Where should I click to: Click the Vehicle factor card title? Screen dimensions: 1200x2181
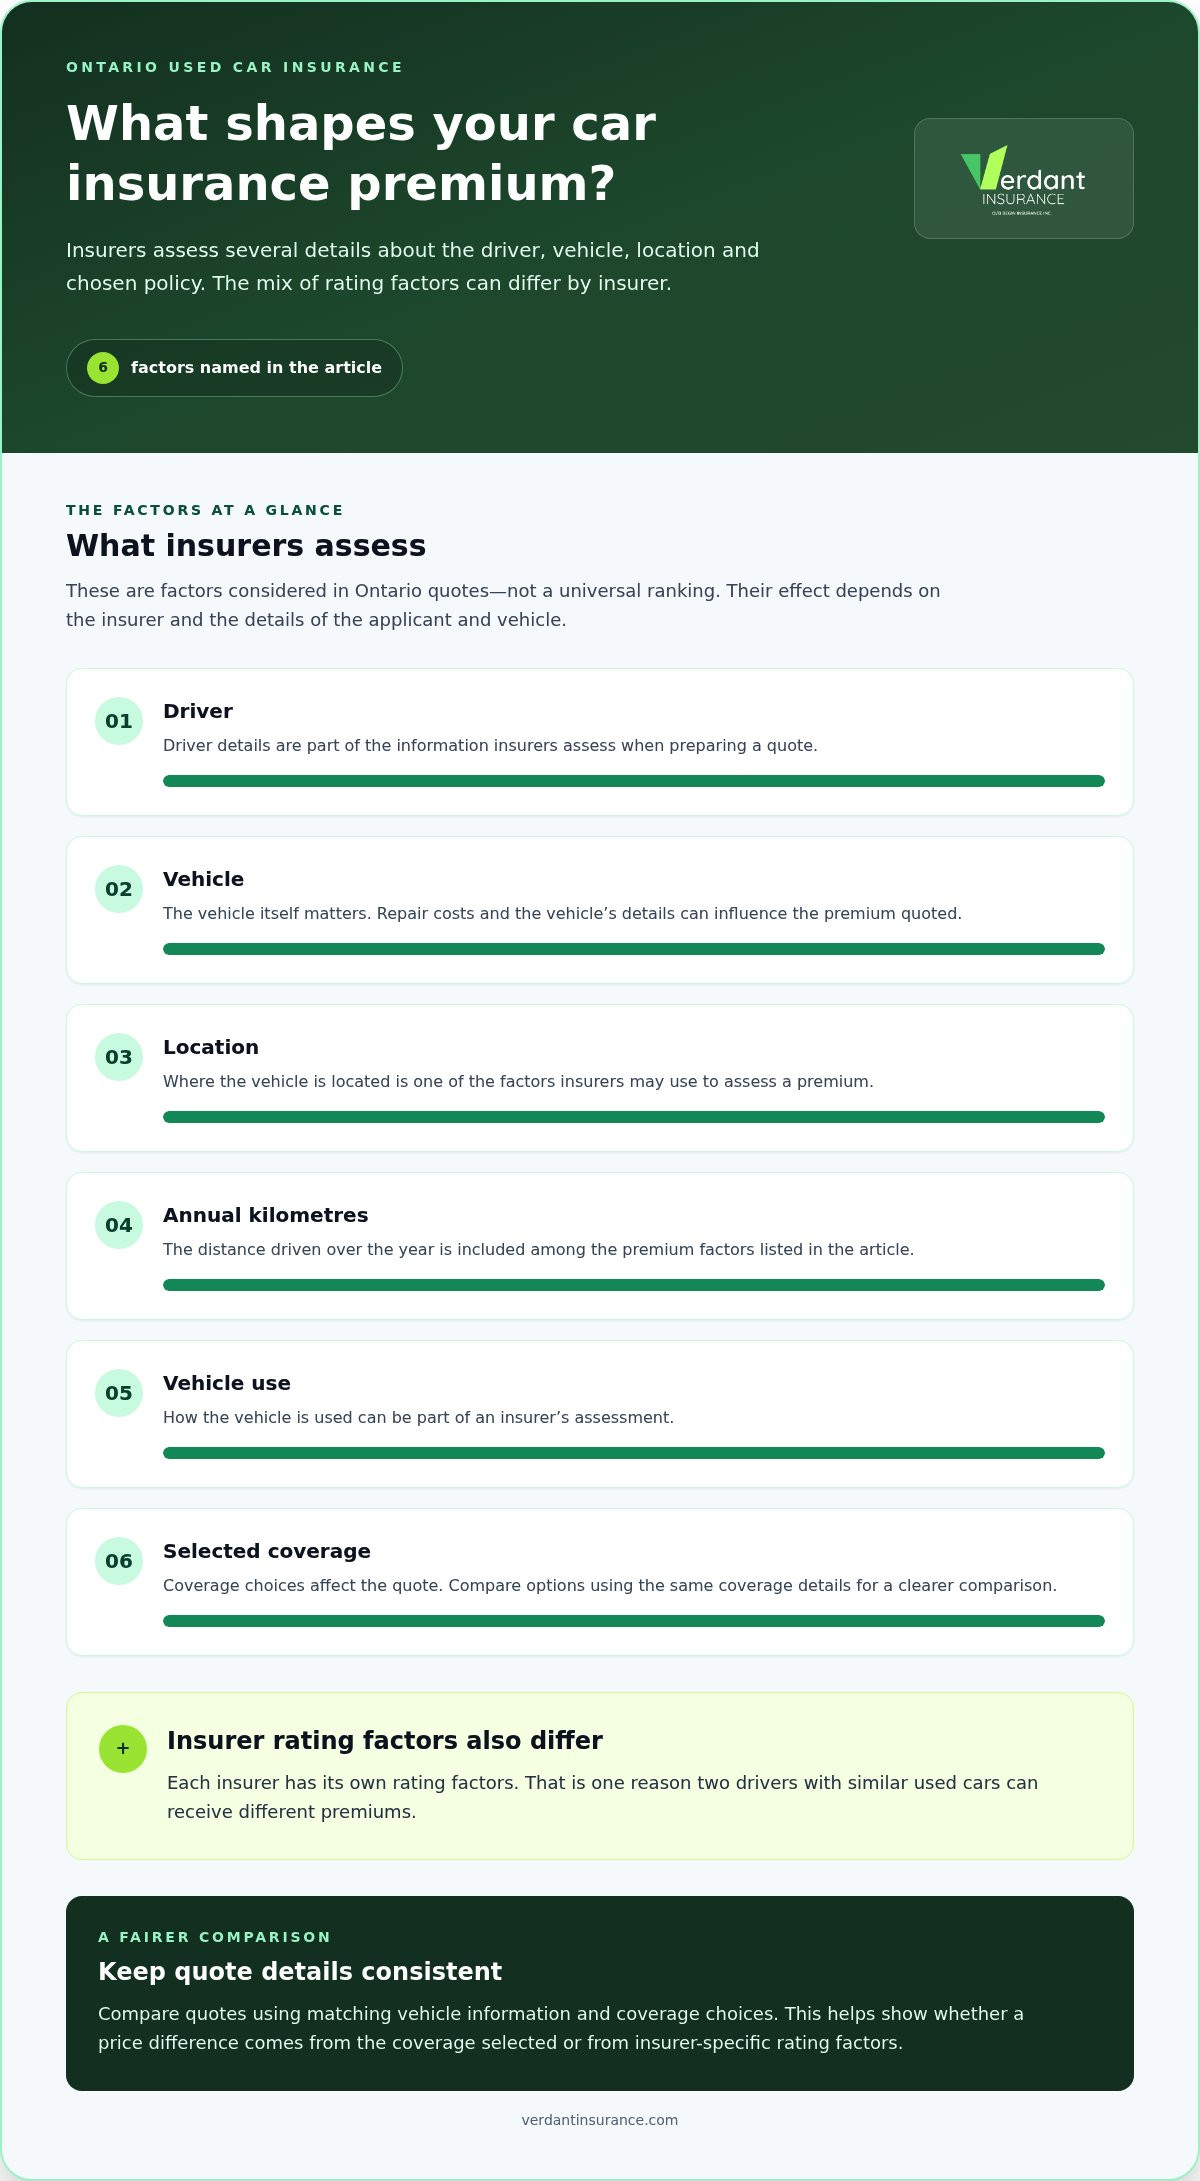point(203,879)
